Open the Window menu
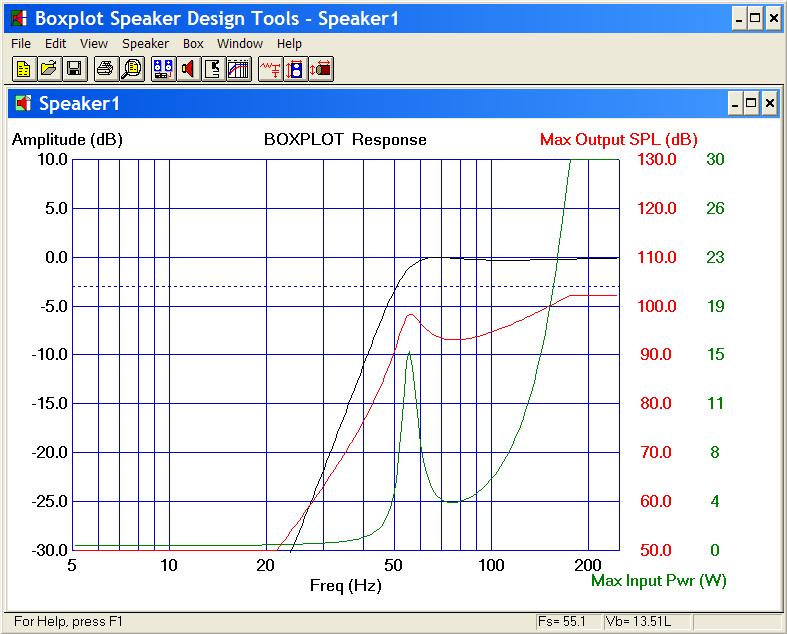The height and width of the screenshot is (634, 787). coord(240,44)
